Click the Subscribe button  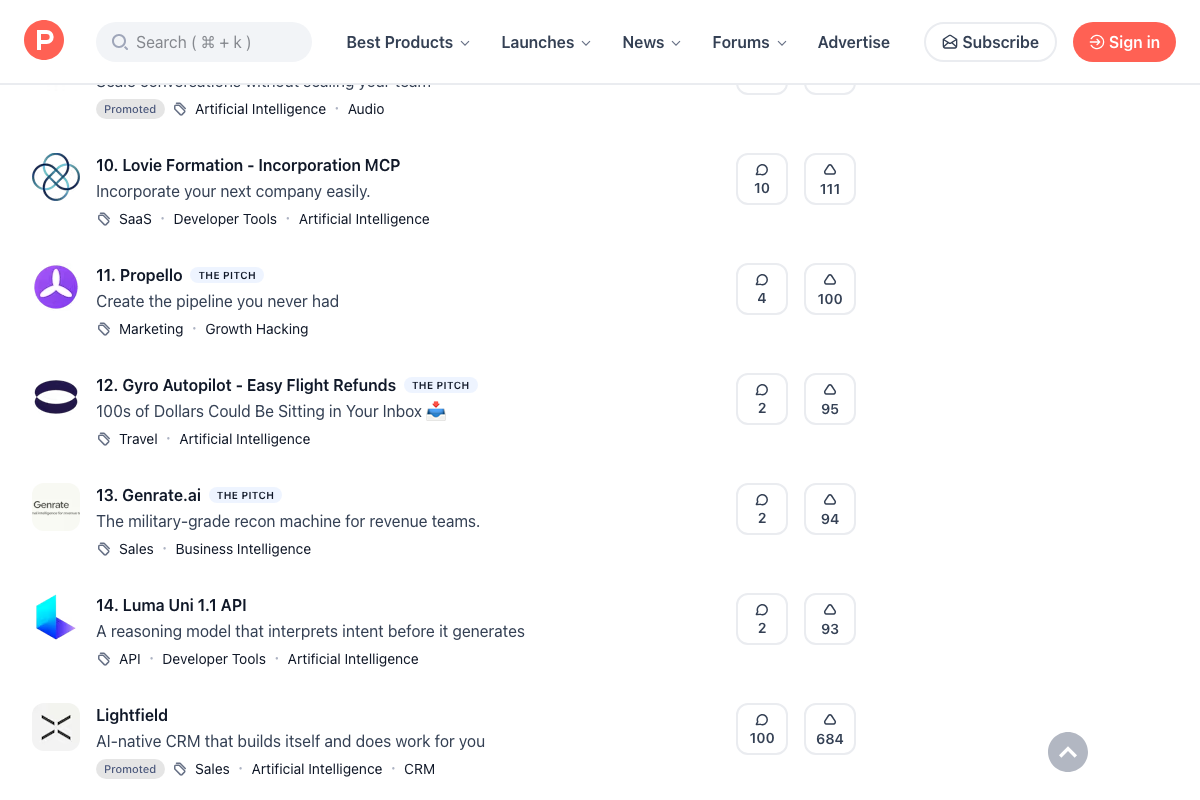click(990, 42)
